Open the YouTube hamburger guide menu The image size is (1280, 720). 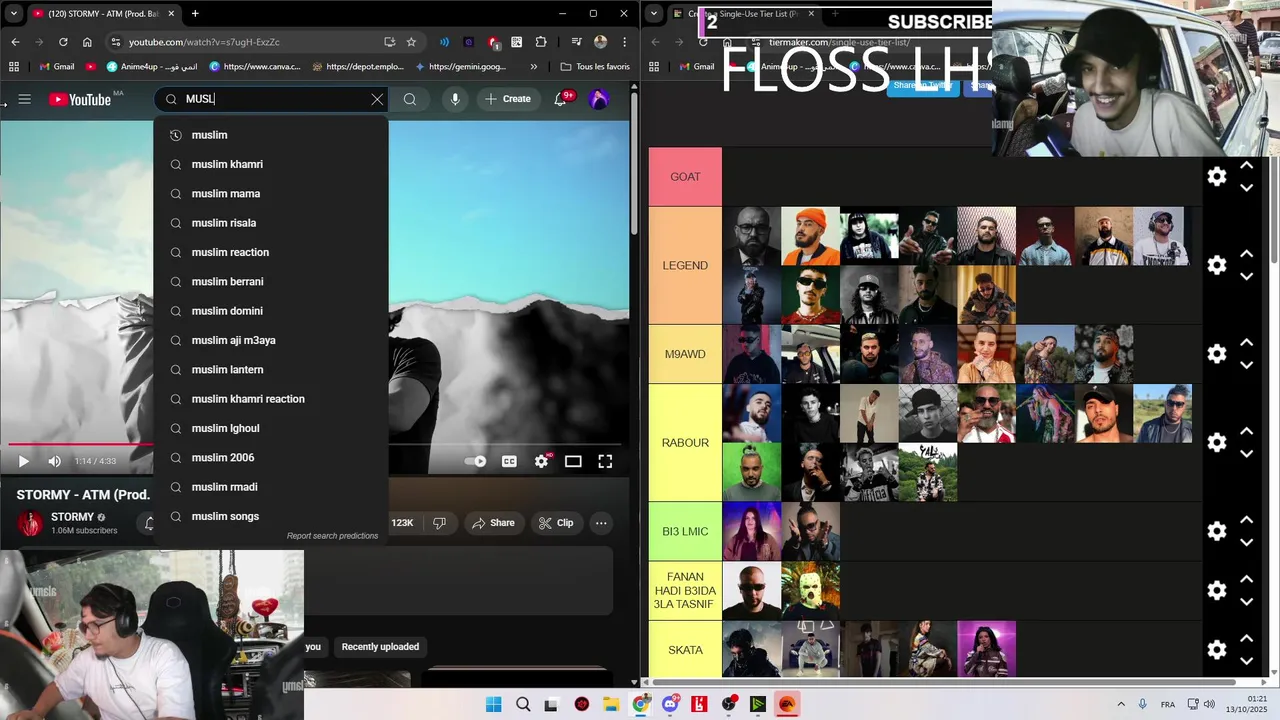pyautogui.click(x=25, y=99)
